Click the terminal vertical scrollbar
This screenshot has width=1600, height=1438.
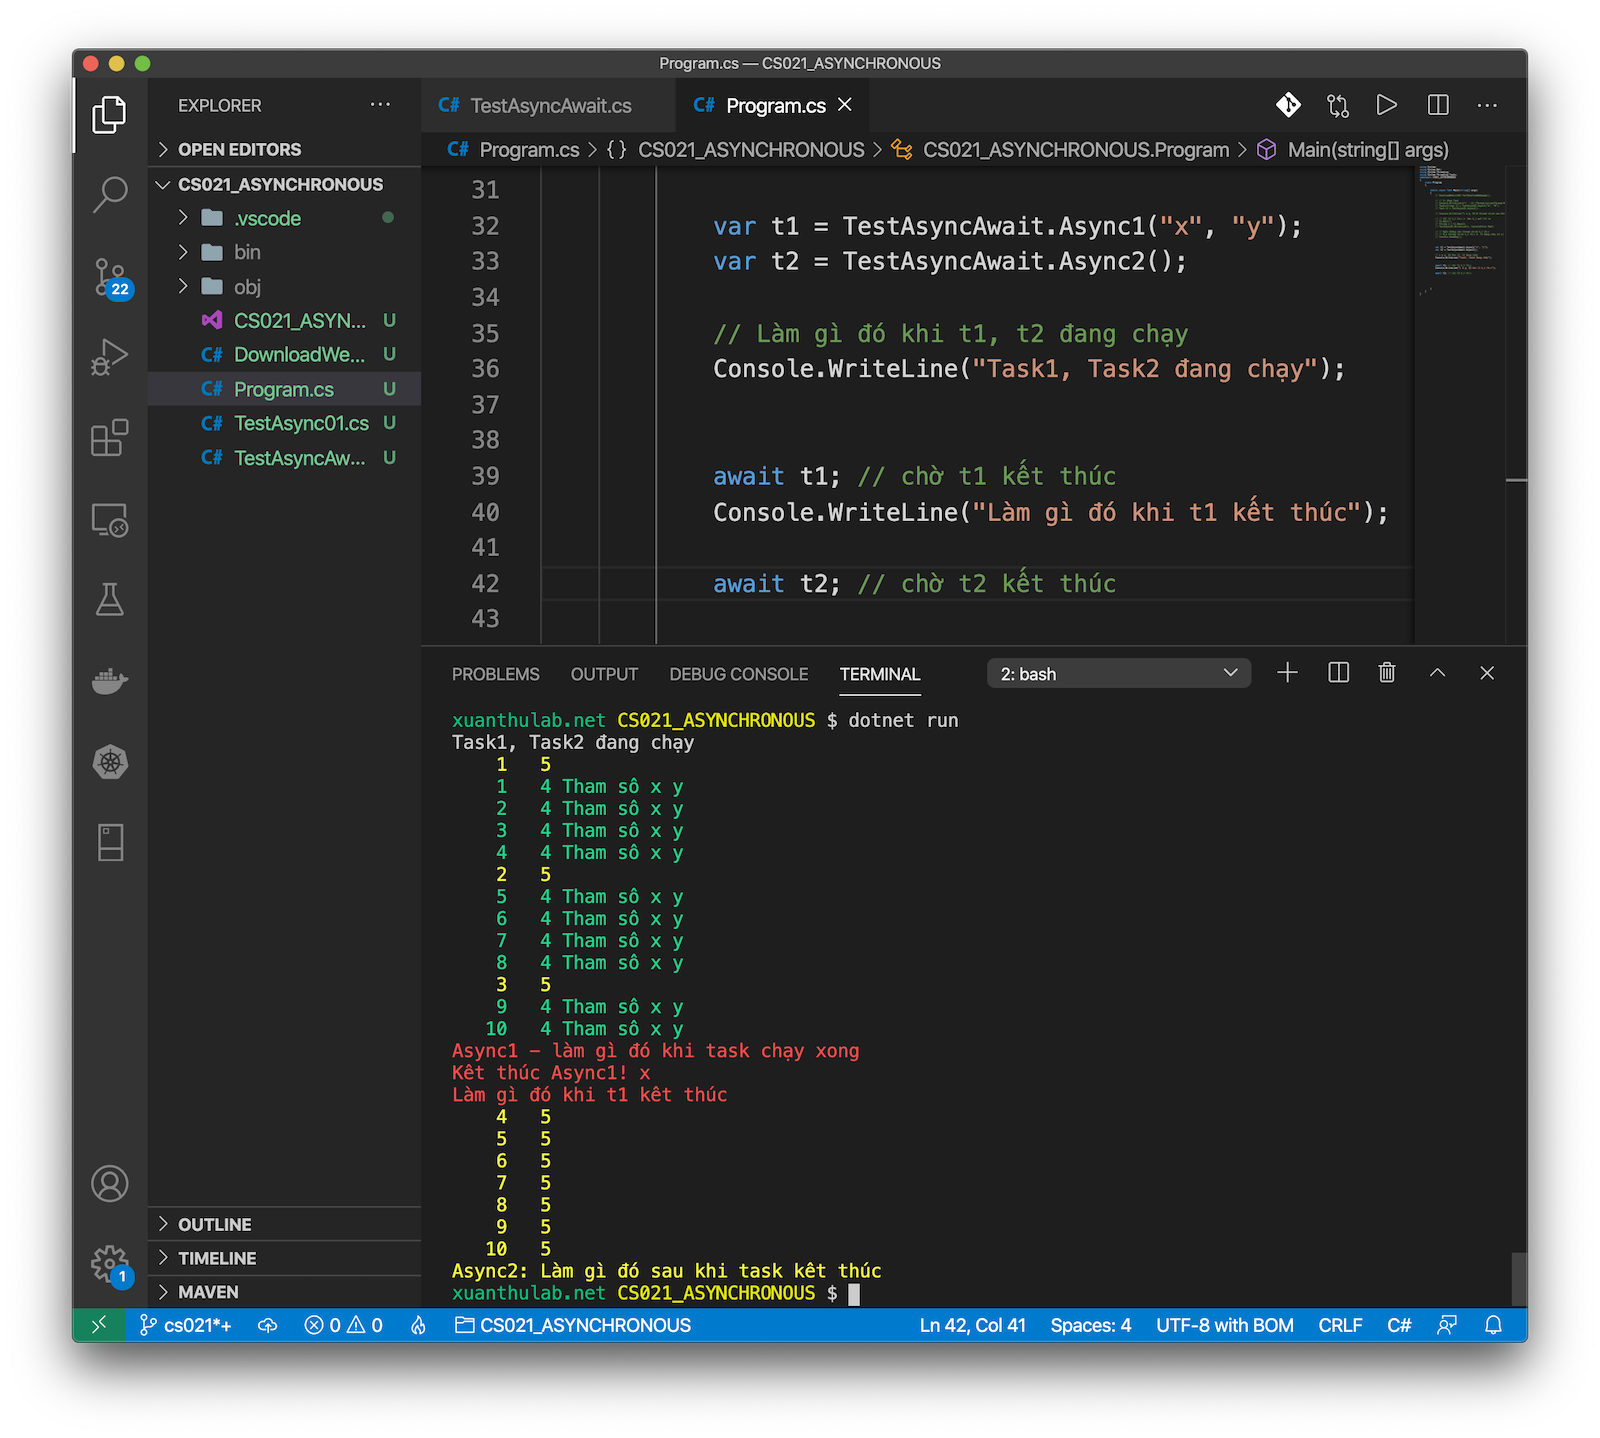tap(1518, 1277)
